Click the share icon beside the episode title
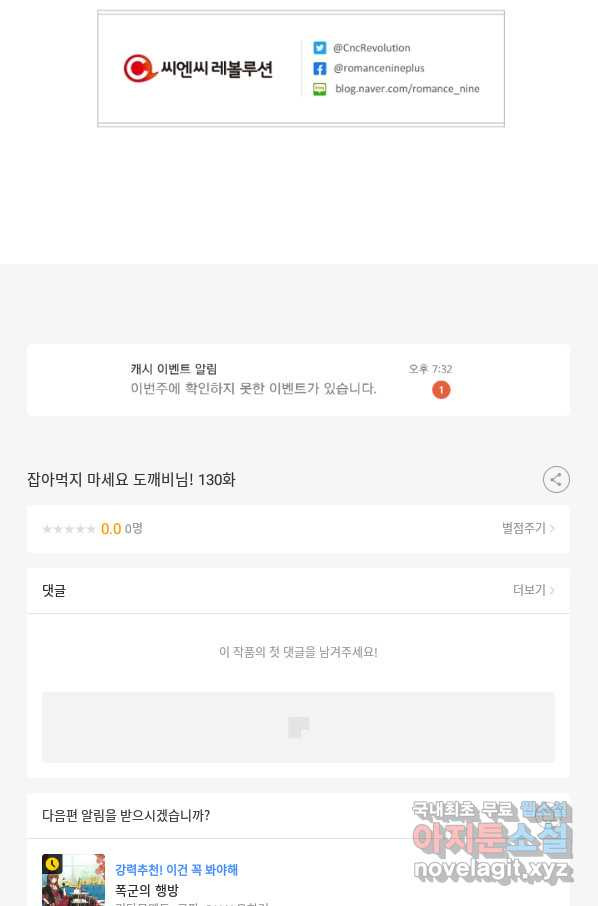This screenshot has height=906, width=598. pyautogui.click(x=556, y=480)
